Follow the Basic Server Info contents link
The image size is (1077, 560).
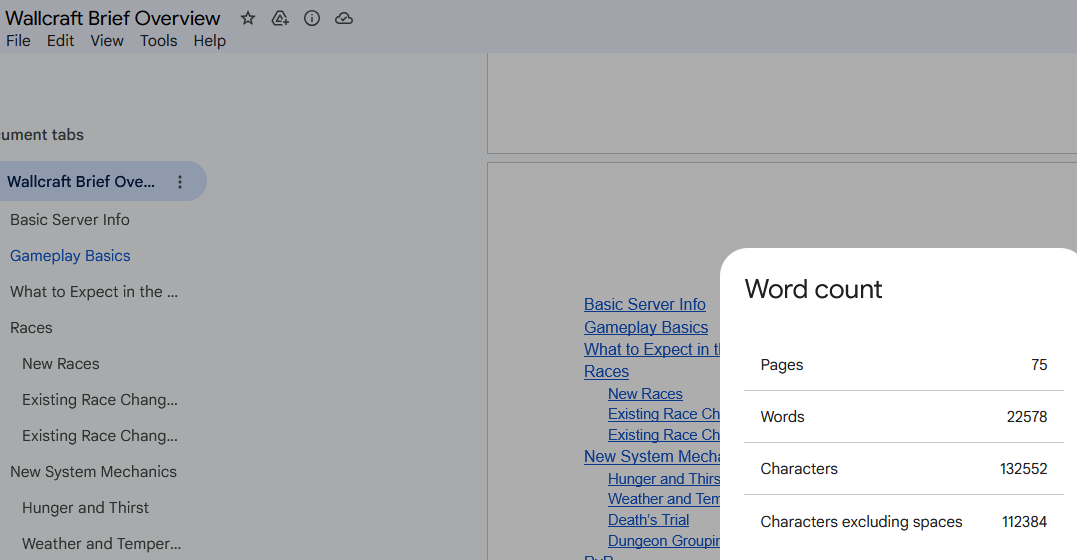(644, 304)
